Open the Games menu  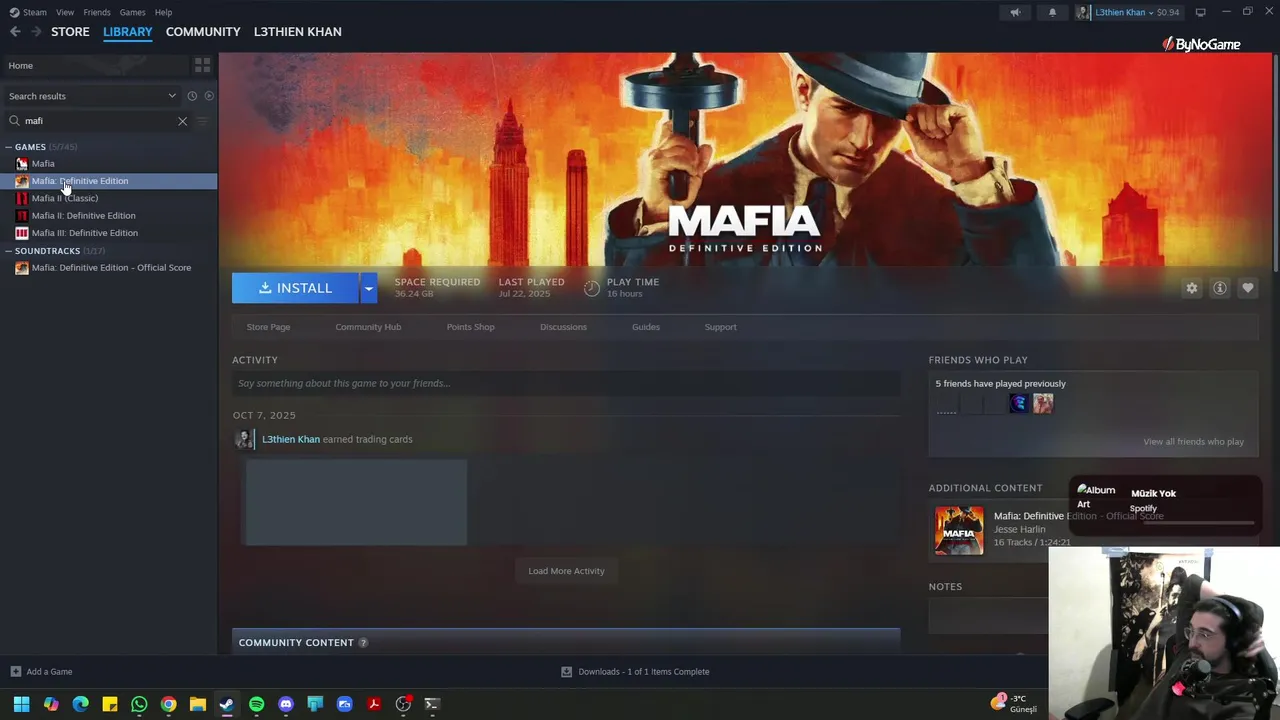point(132,12)
